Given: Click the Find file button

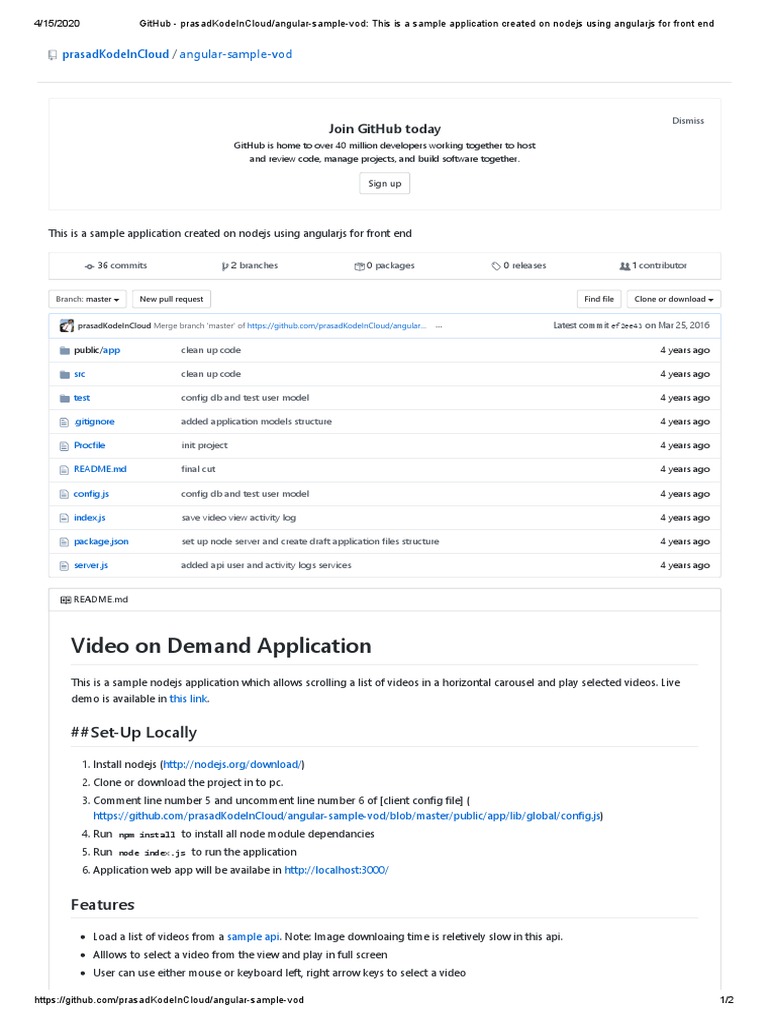Looking at the screenshot, I should [x=599, y=299].
